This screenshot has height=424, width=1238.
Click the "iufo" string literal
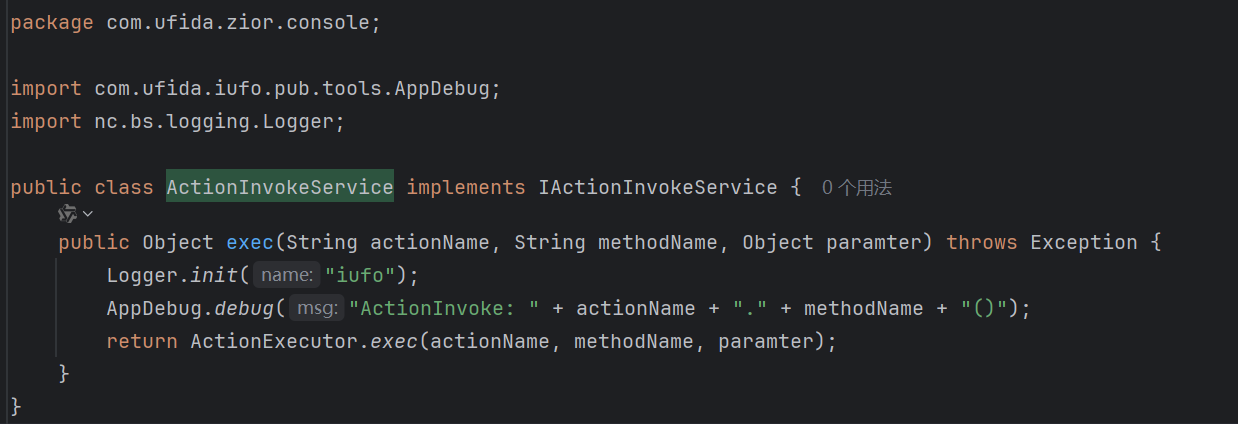[x=363, y=275]
